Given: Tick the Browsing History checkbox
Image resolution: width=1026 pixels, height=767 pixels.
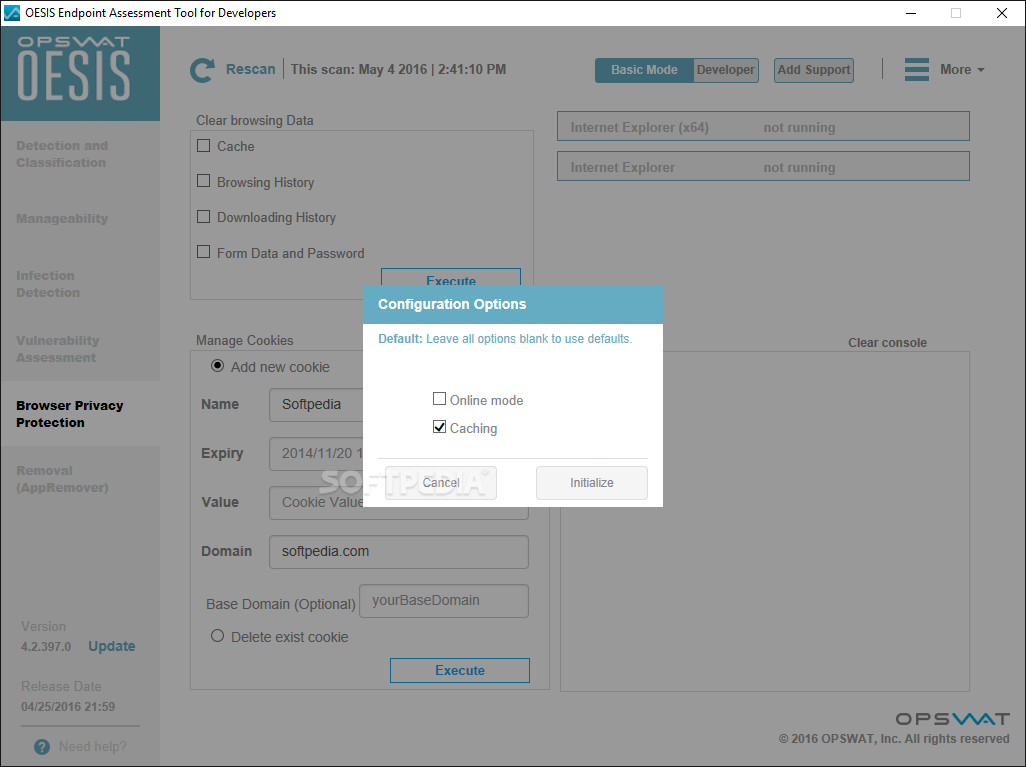Looking at the screenshot, I should (203, 181).
